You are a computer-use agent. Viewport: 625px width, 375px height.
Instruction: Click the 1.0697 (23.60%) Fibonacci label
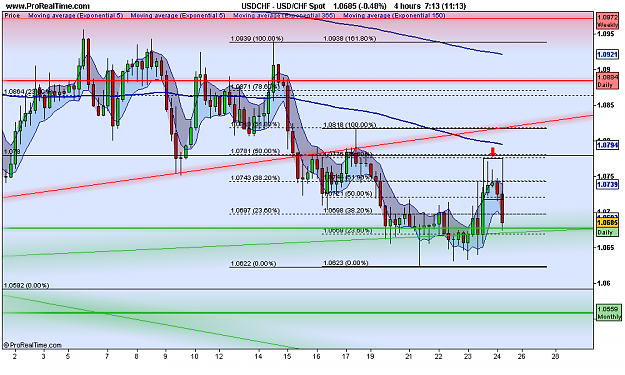tap(255, 210)
